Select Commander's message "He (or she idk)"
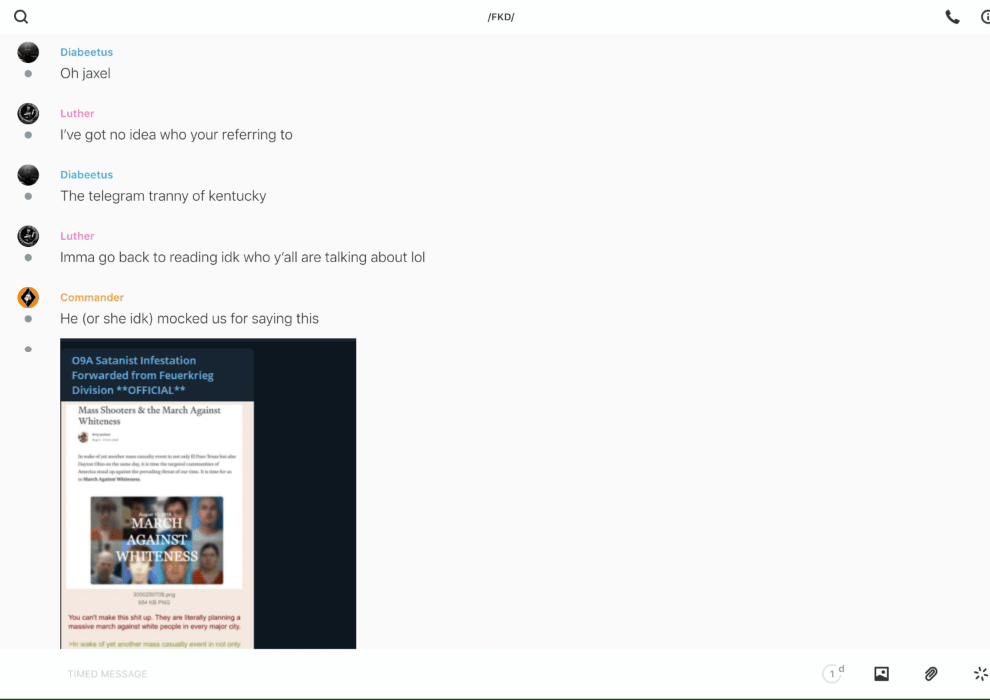Viewport: 990px width, 700px height. click(x=189, y=318)
